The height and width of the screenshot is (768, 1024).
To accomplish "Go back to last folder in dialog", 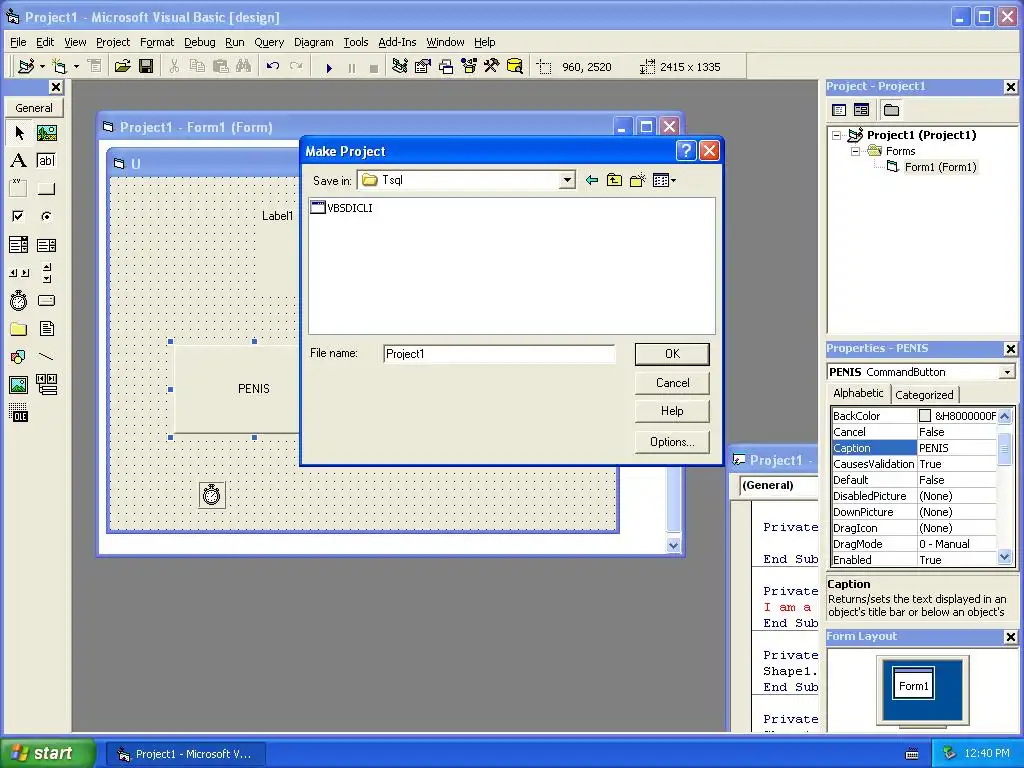I will pyautogui.click(x=592, y=180).
